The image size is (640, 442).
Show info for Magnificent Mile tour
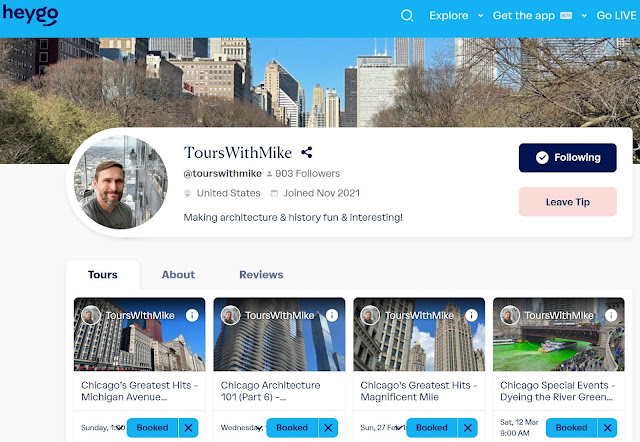471,315
